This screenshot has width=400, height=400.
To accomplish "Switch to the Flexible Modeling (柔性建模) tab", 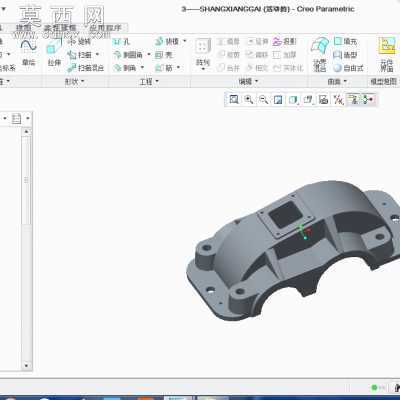I will click(x=61, y=28).
